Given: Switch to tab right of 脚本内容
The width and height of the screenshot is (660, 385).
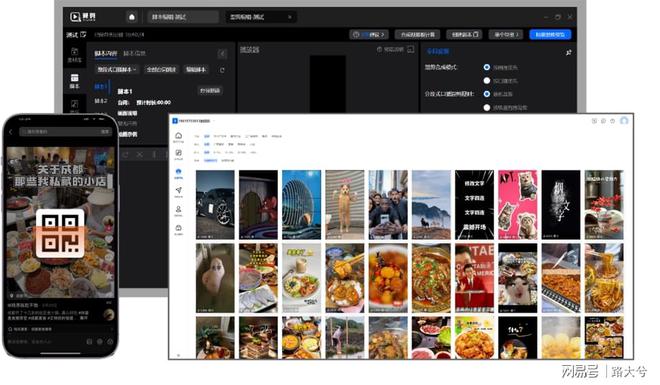Looking at the screenshot, I should [x=134, y=53].
